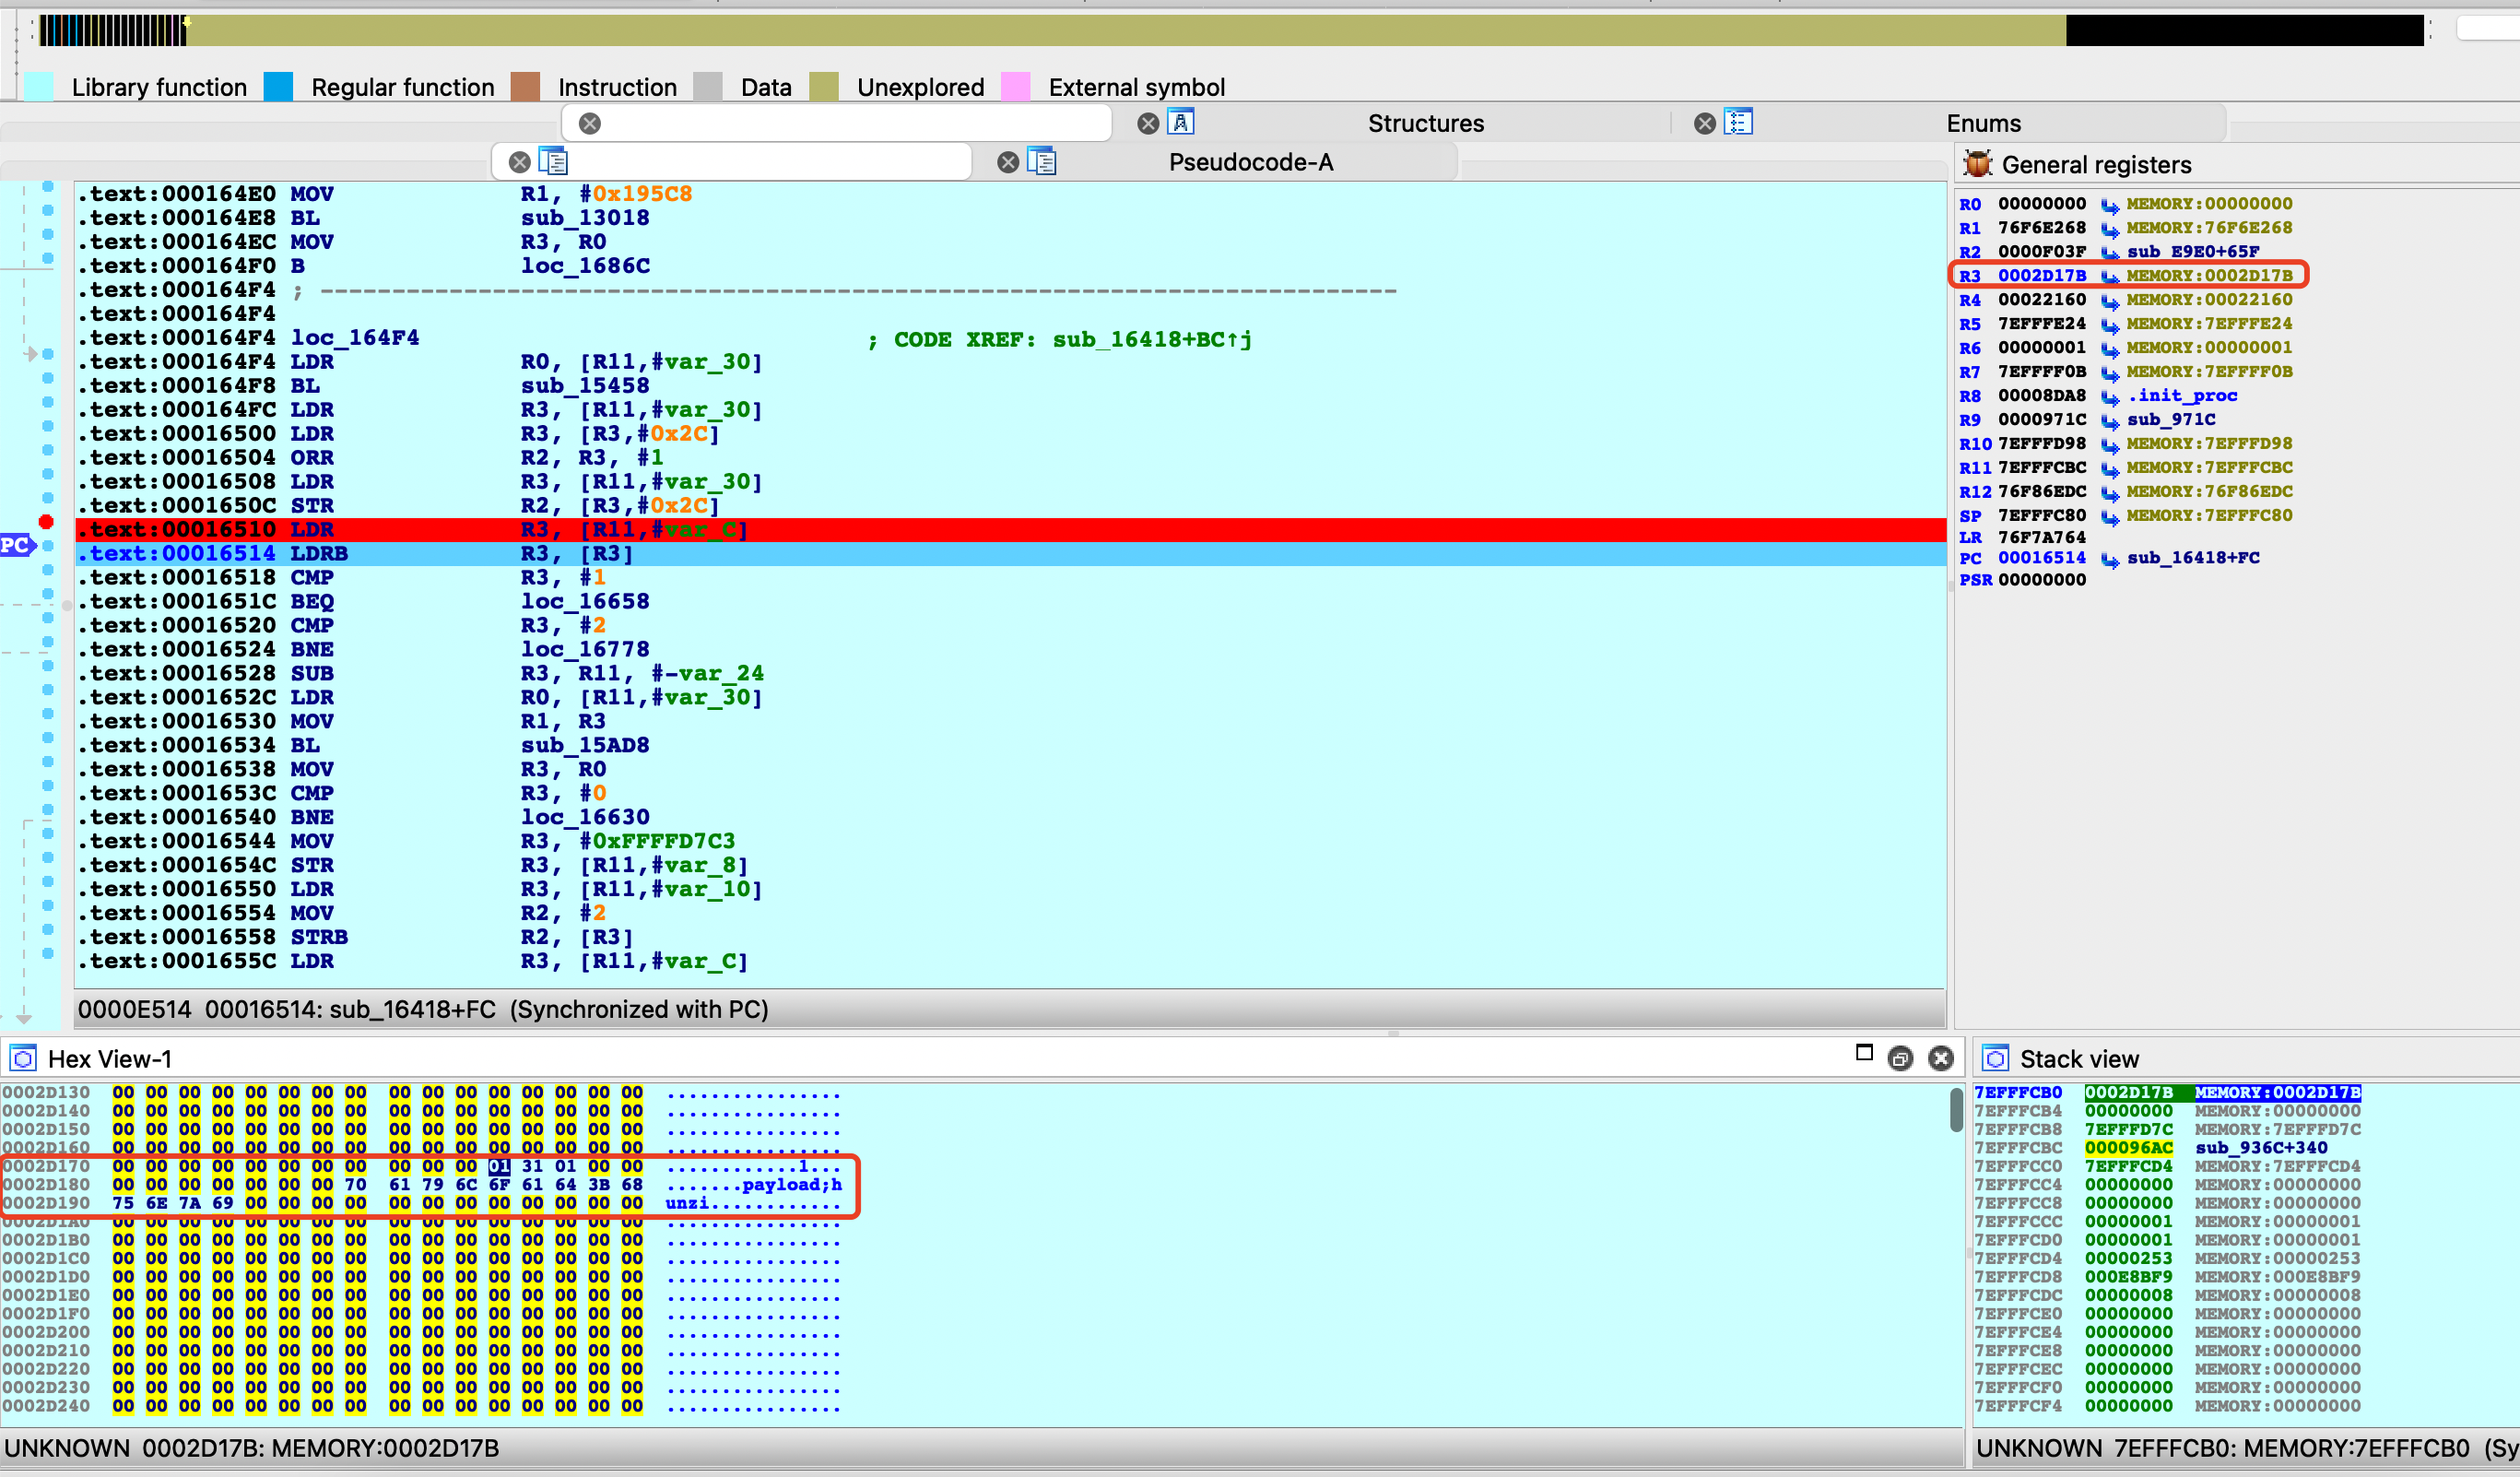
Task: Follow the sub_15AD8 call target
Action: tap(584, 745)
